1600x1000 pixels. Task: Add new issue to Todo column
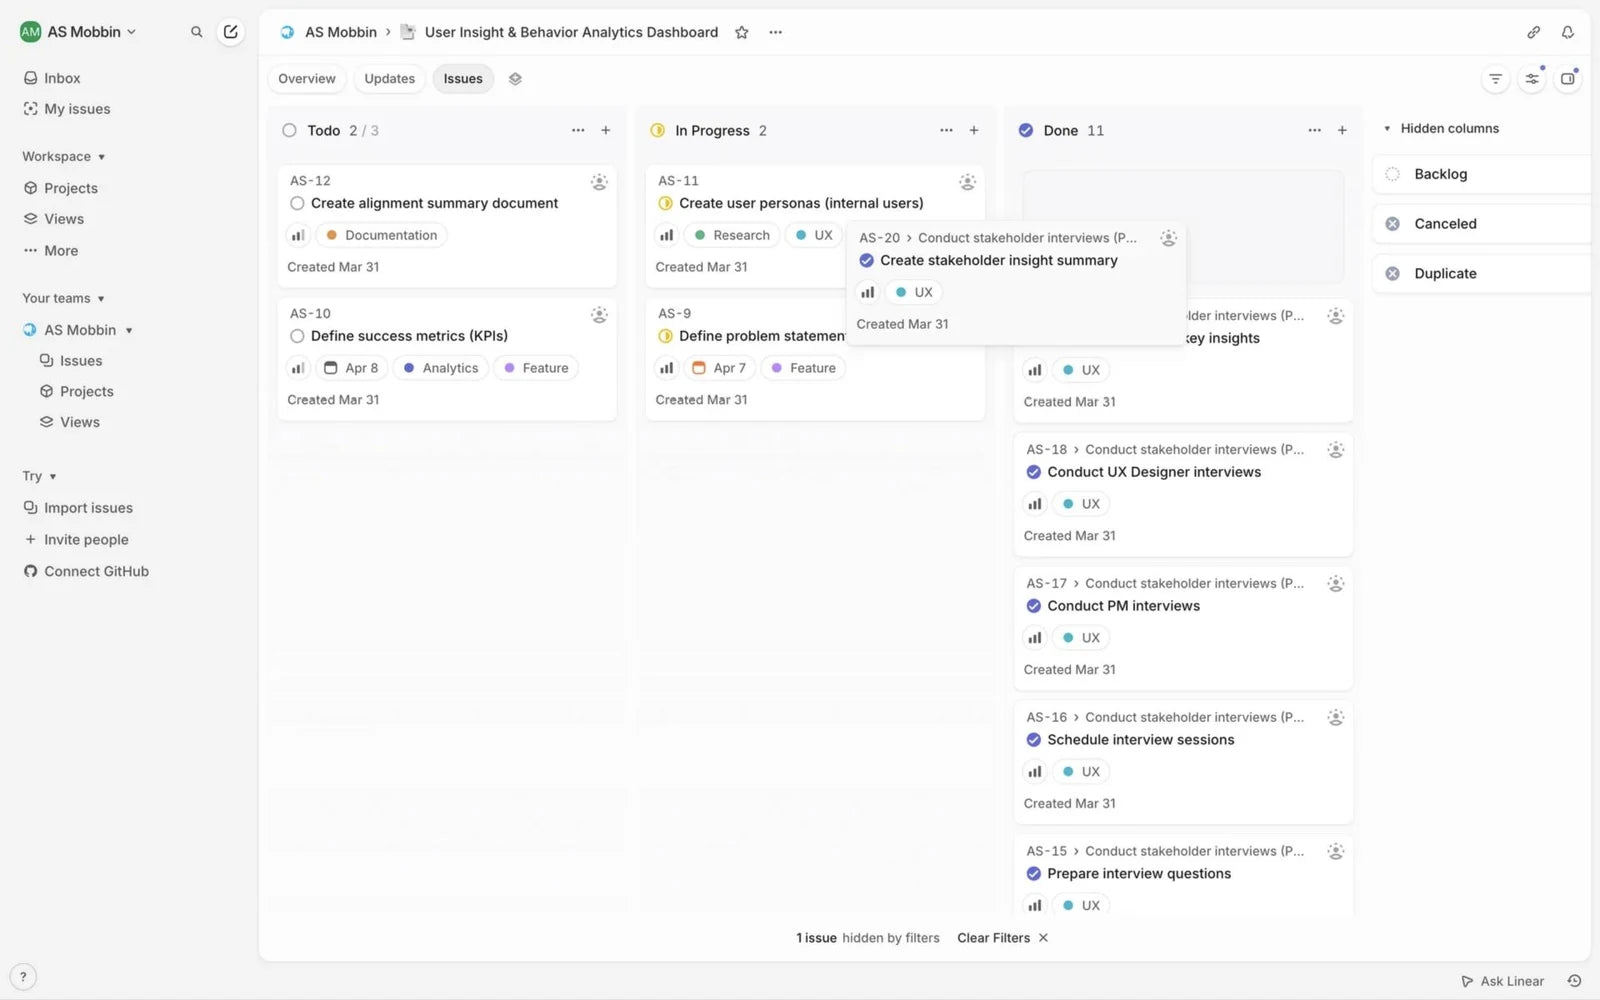point(605,130)
